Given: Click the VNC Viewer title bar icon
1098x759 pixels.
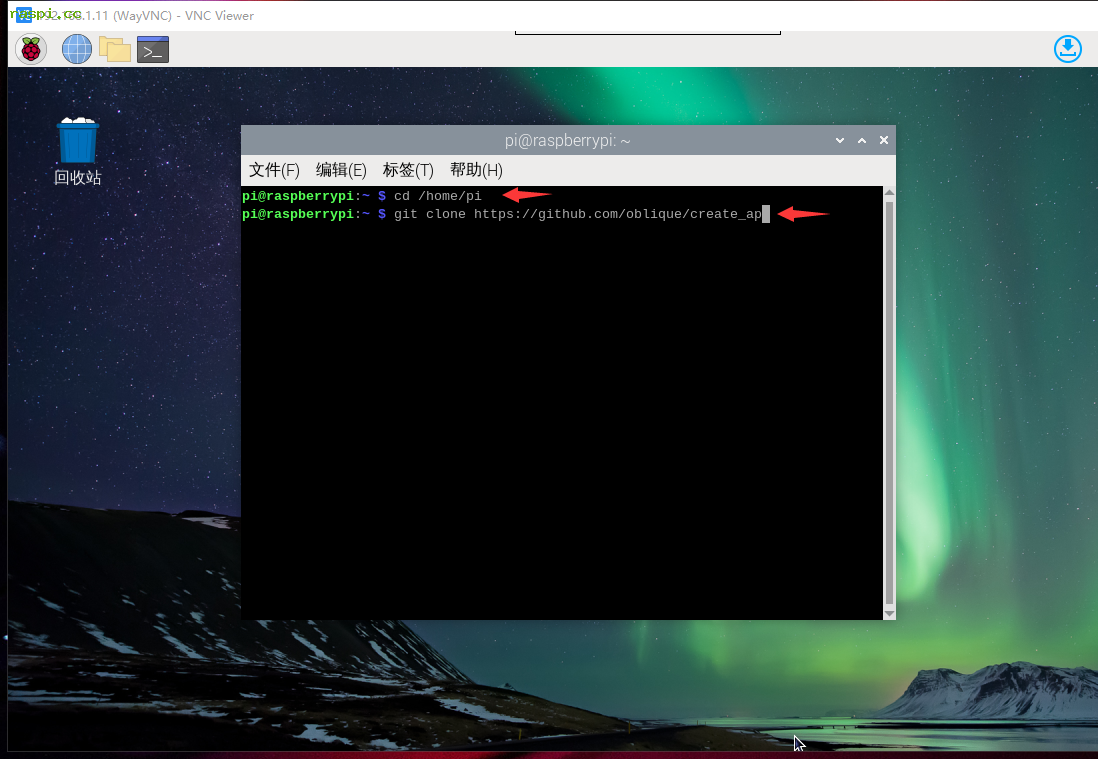Looking at the screenshot, I should (22, 15).
